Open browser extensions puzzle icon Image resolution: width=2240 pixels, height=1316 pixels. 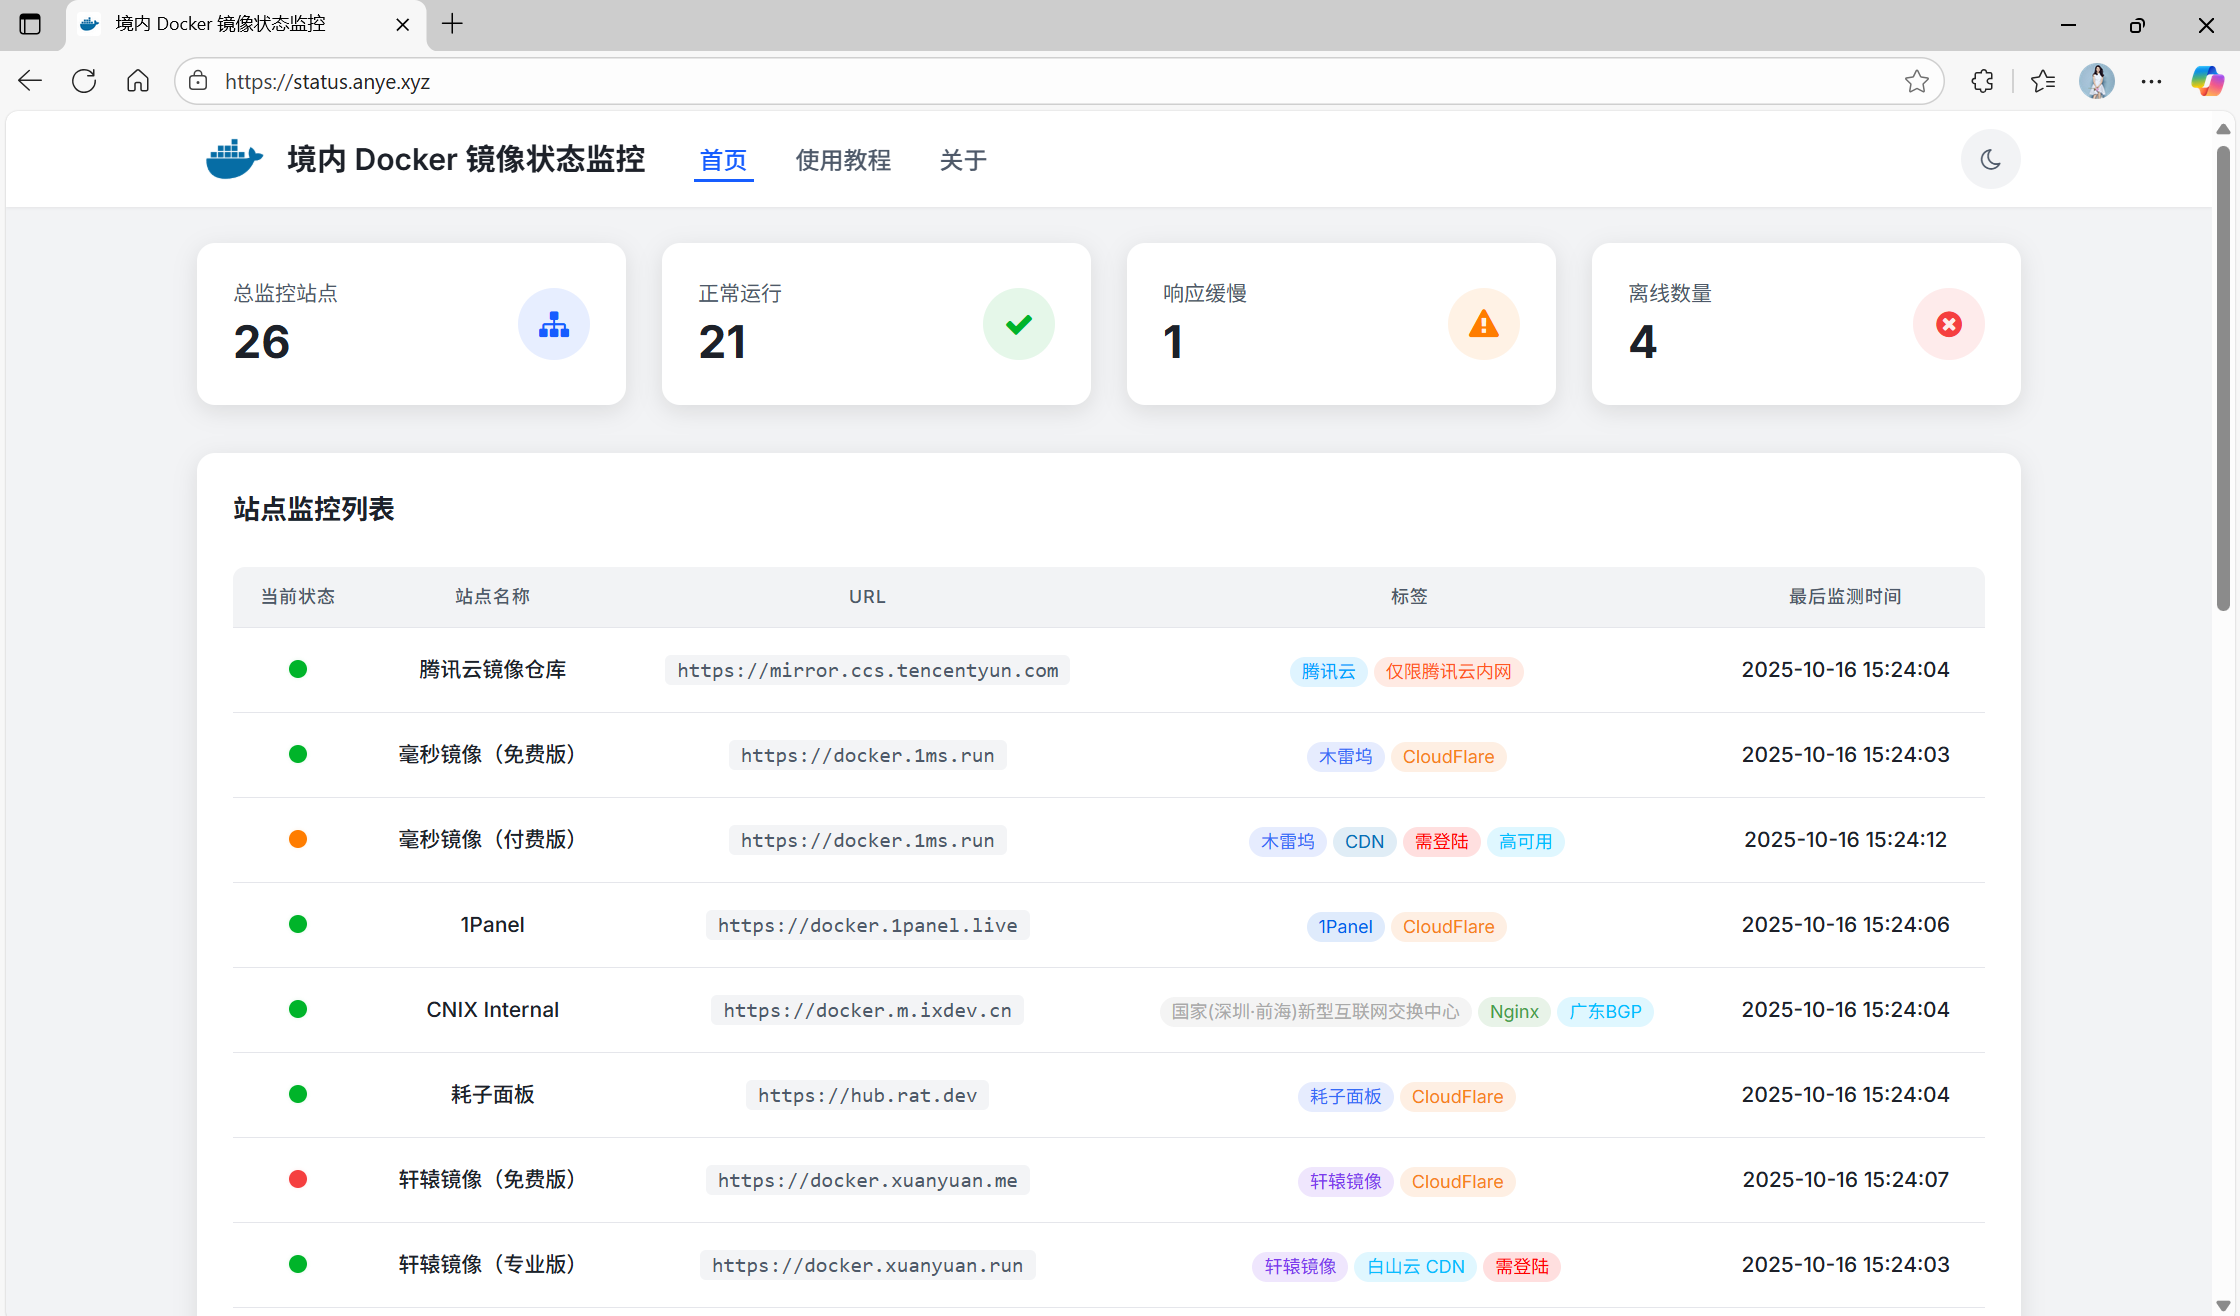[1982, 81]
